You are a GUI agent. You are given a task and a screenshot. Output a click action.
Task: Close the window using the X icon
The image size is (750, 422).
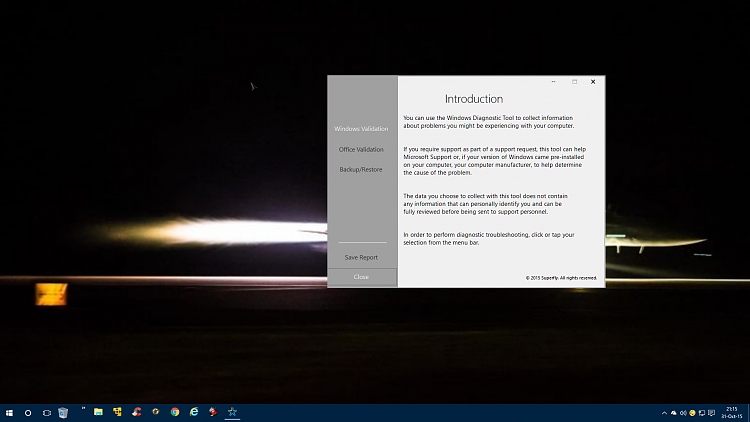pos(593,82)
